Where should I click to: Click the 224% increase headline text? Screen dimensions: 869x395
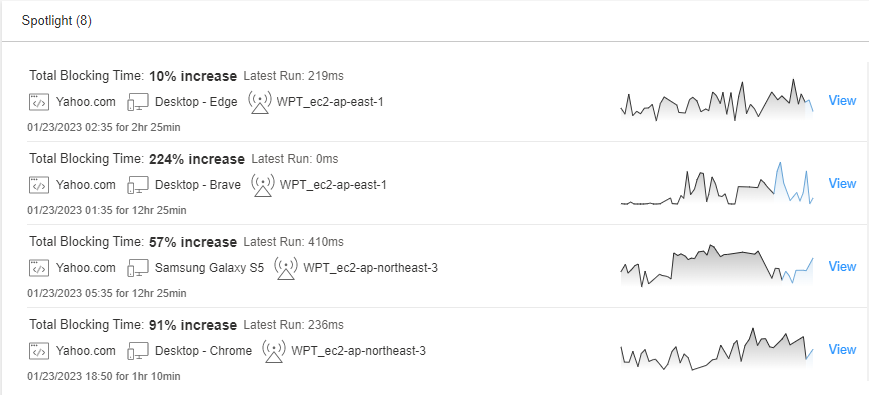[x=197, y=160]
